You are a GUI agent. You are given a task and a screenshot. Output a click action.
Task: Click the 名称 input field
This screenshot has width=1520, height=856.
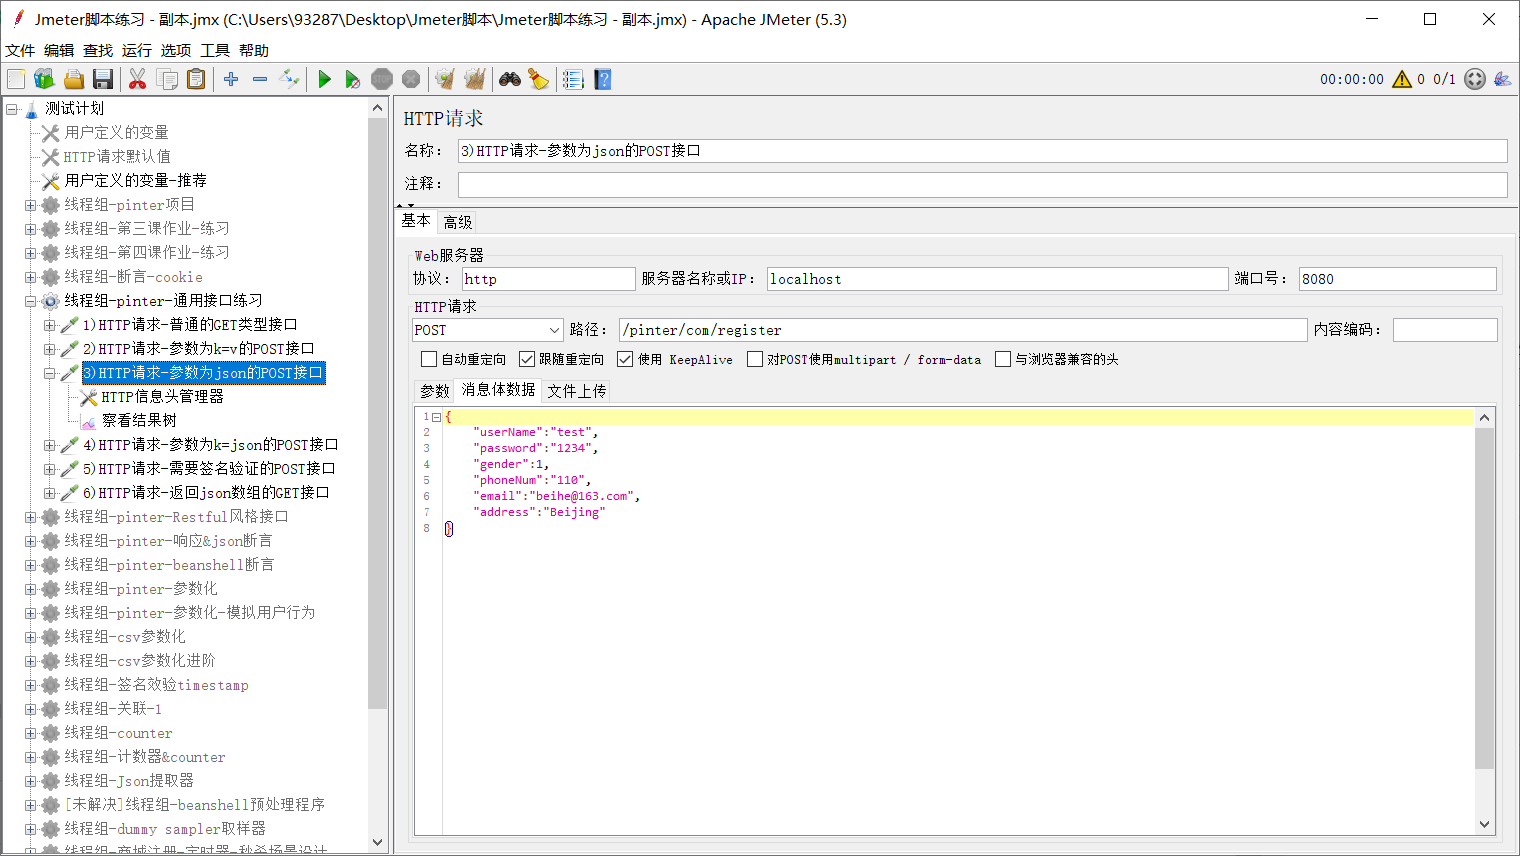(x=982, y=150)
